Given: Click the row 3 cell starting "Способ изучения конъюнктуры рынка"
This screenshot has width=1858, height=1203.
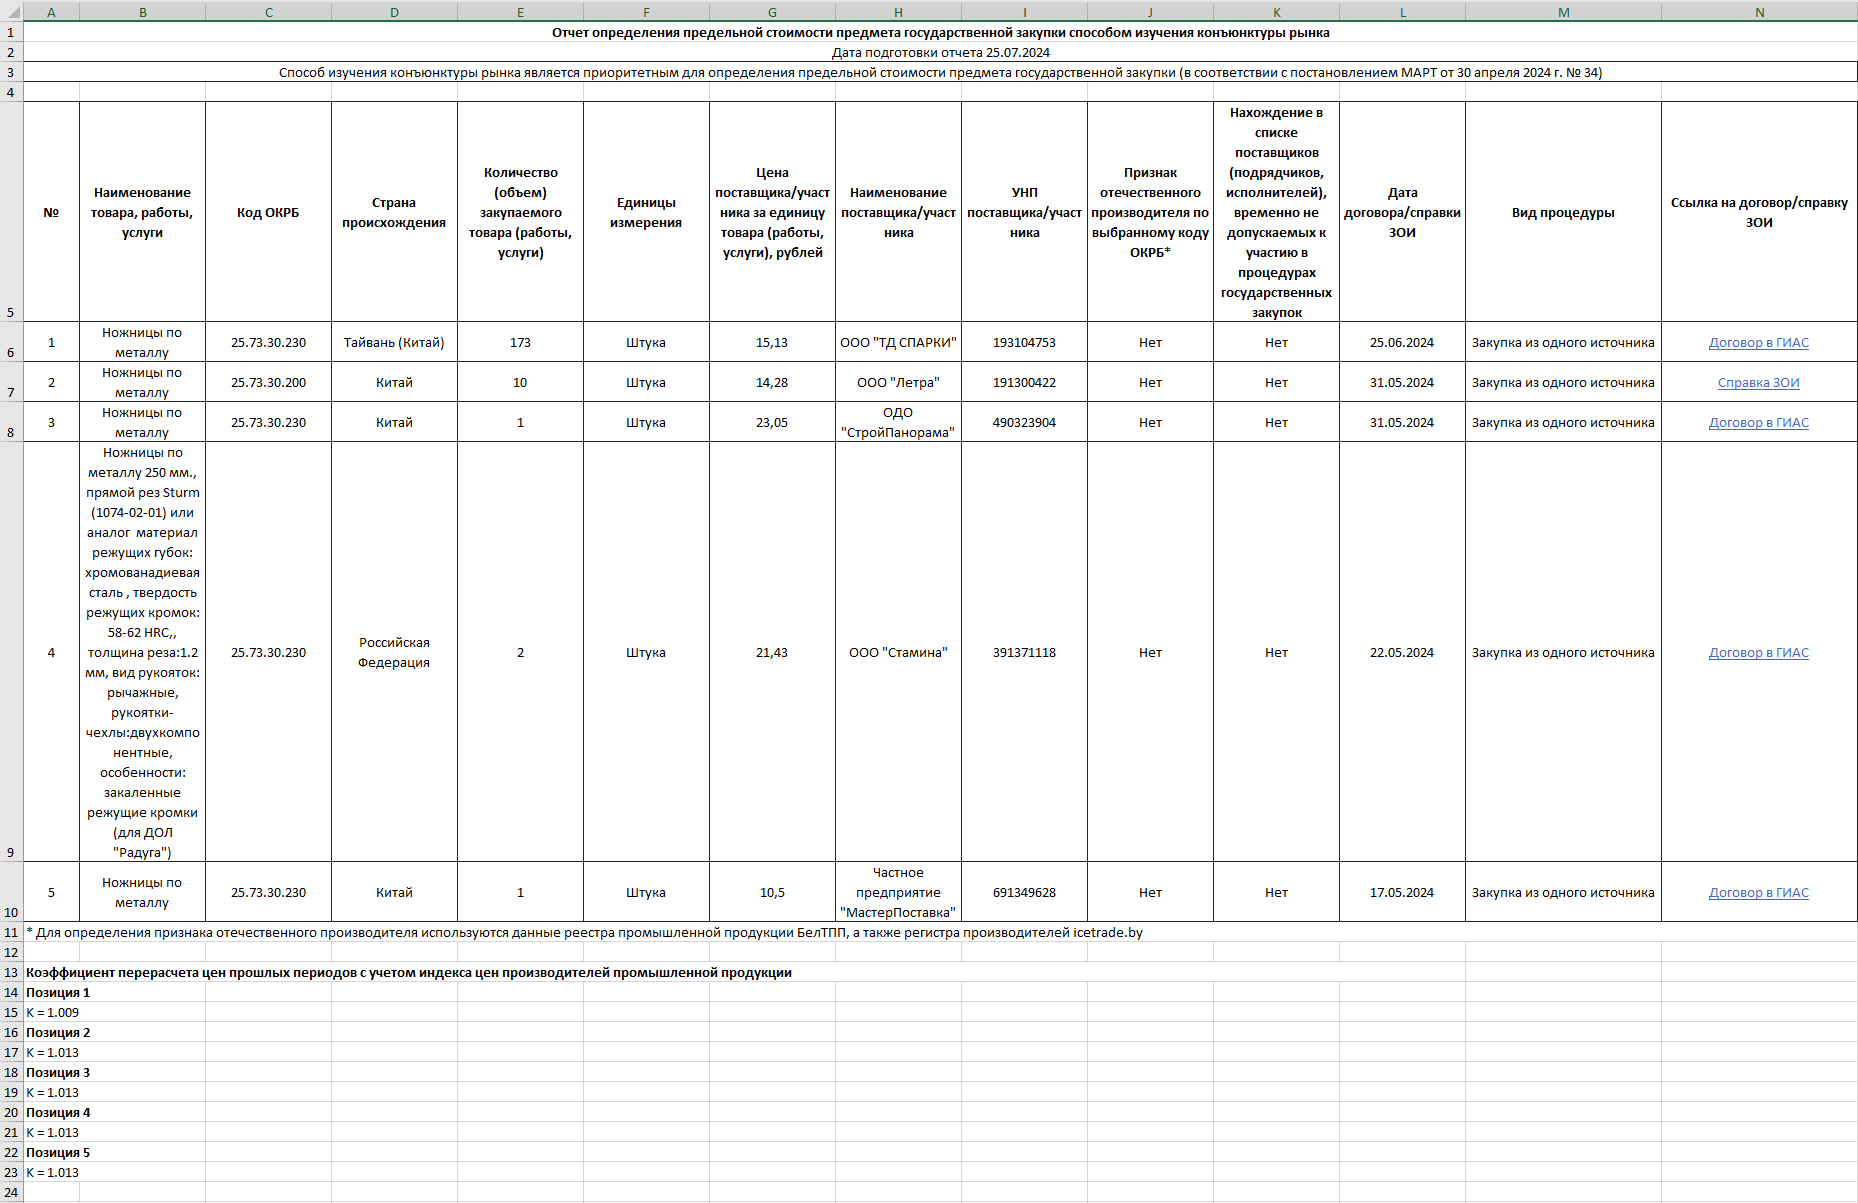Looking at the screenshot, I should click(940, 72).
